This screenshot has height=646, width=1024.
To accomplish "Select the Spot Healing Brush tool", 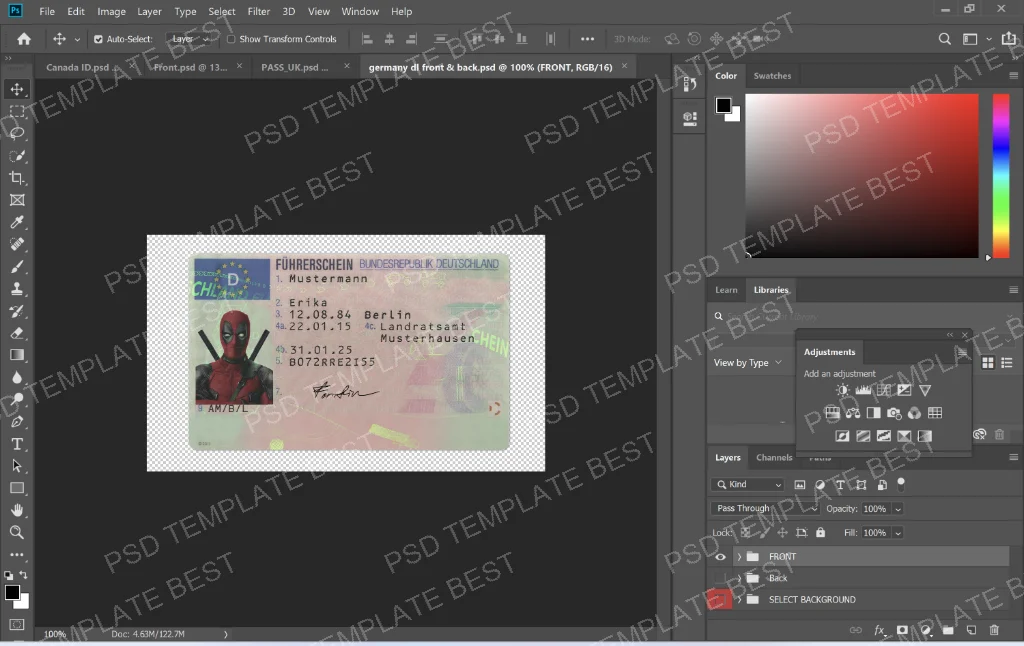I will (17, 244).
